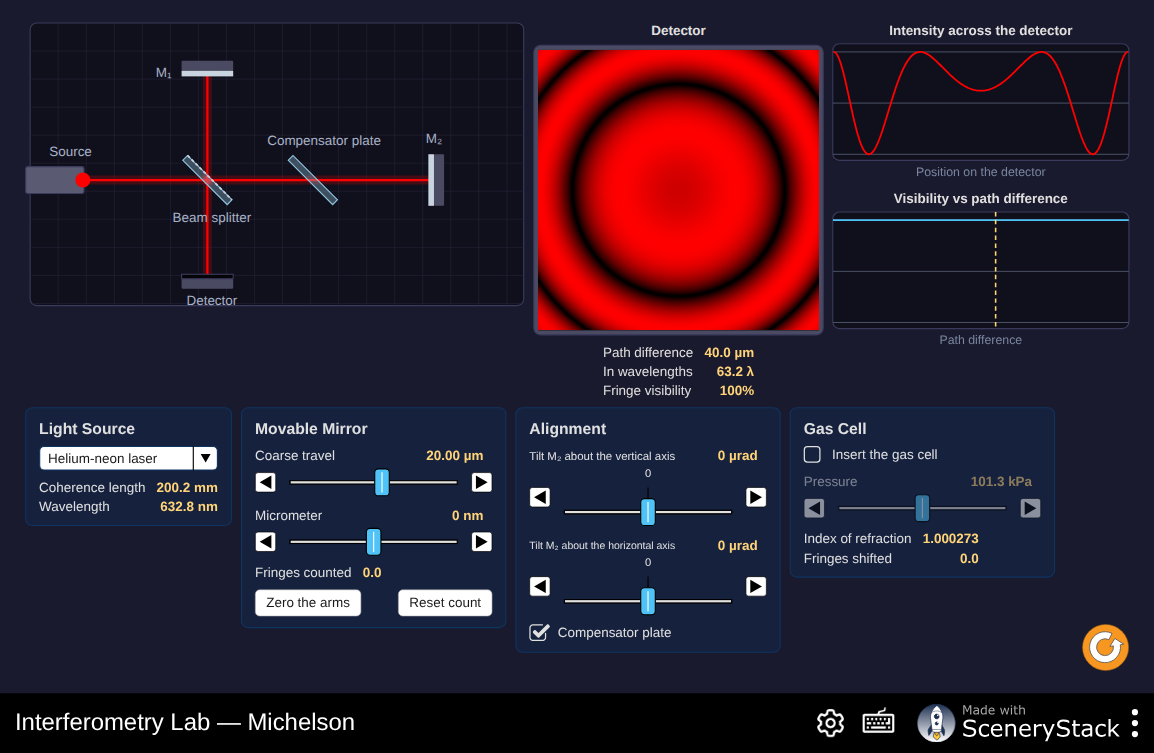Click the Interferometry Lab — Michelson title
Viewport: 1154px width, 753px height.
tap(185, 722)
